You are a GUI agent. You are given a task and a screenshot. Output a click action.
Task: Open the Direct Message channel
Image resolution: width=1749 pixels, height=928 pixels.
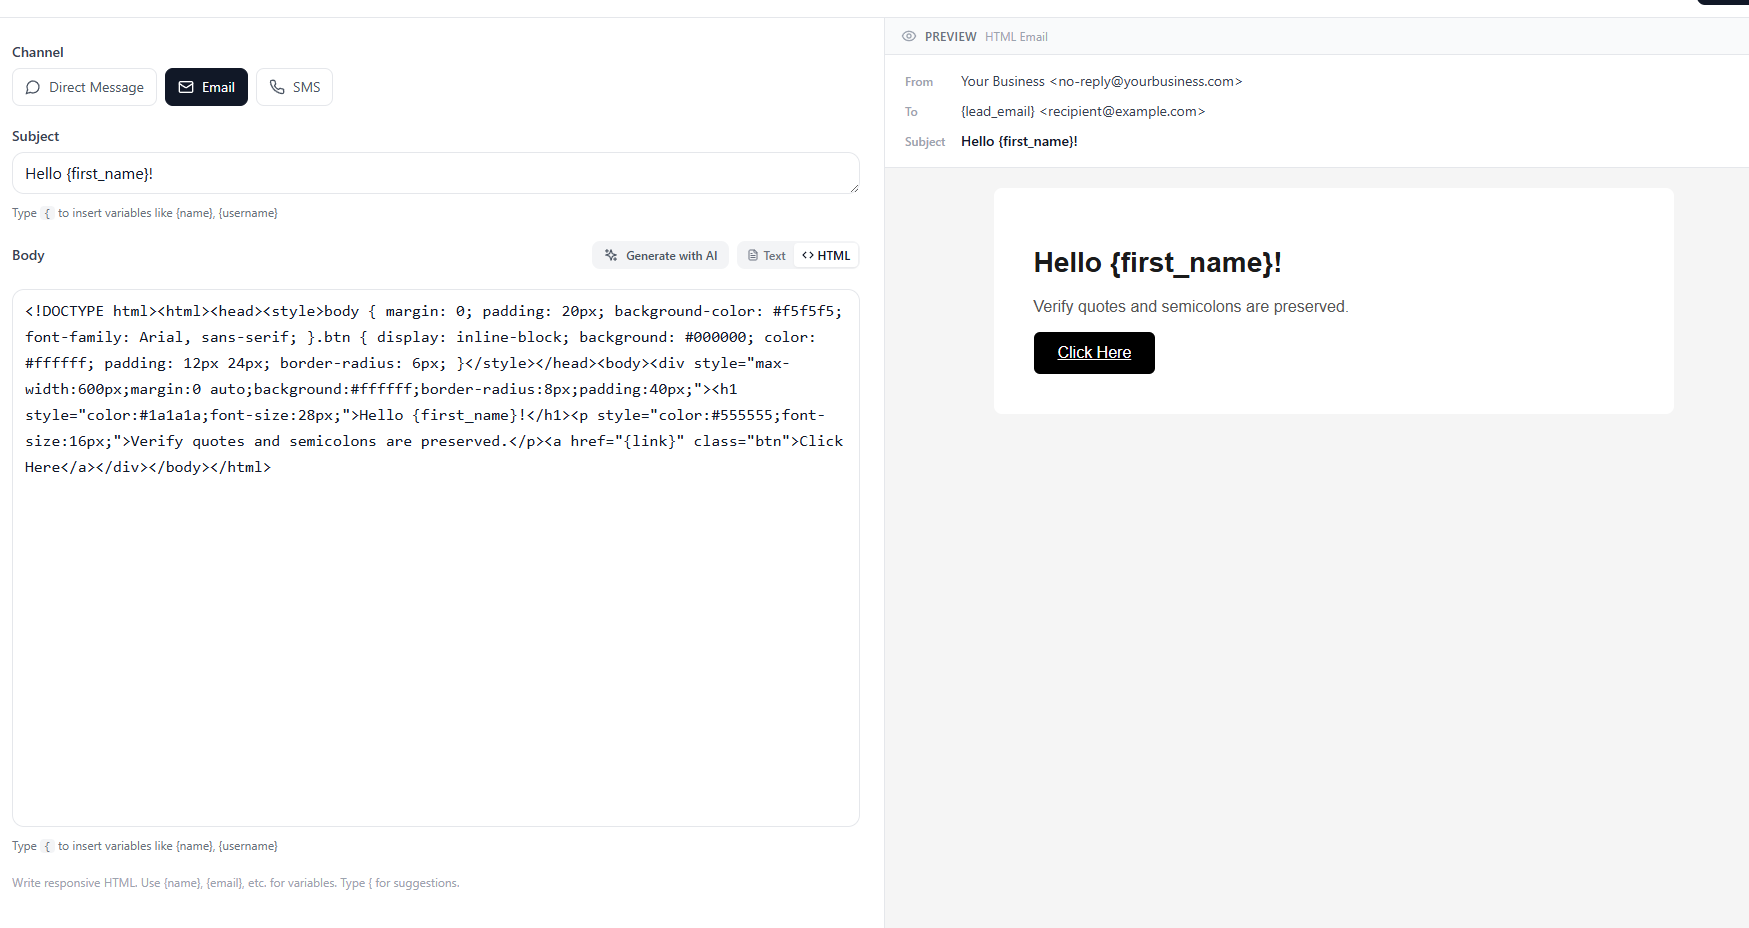click(84, 87)
